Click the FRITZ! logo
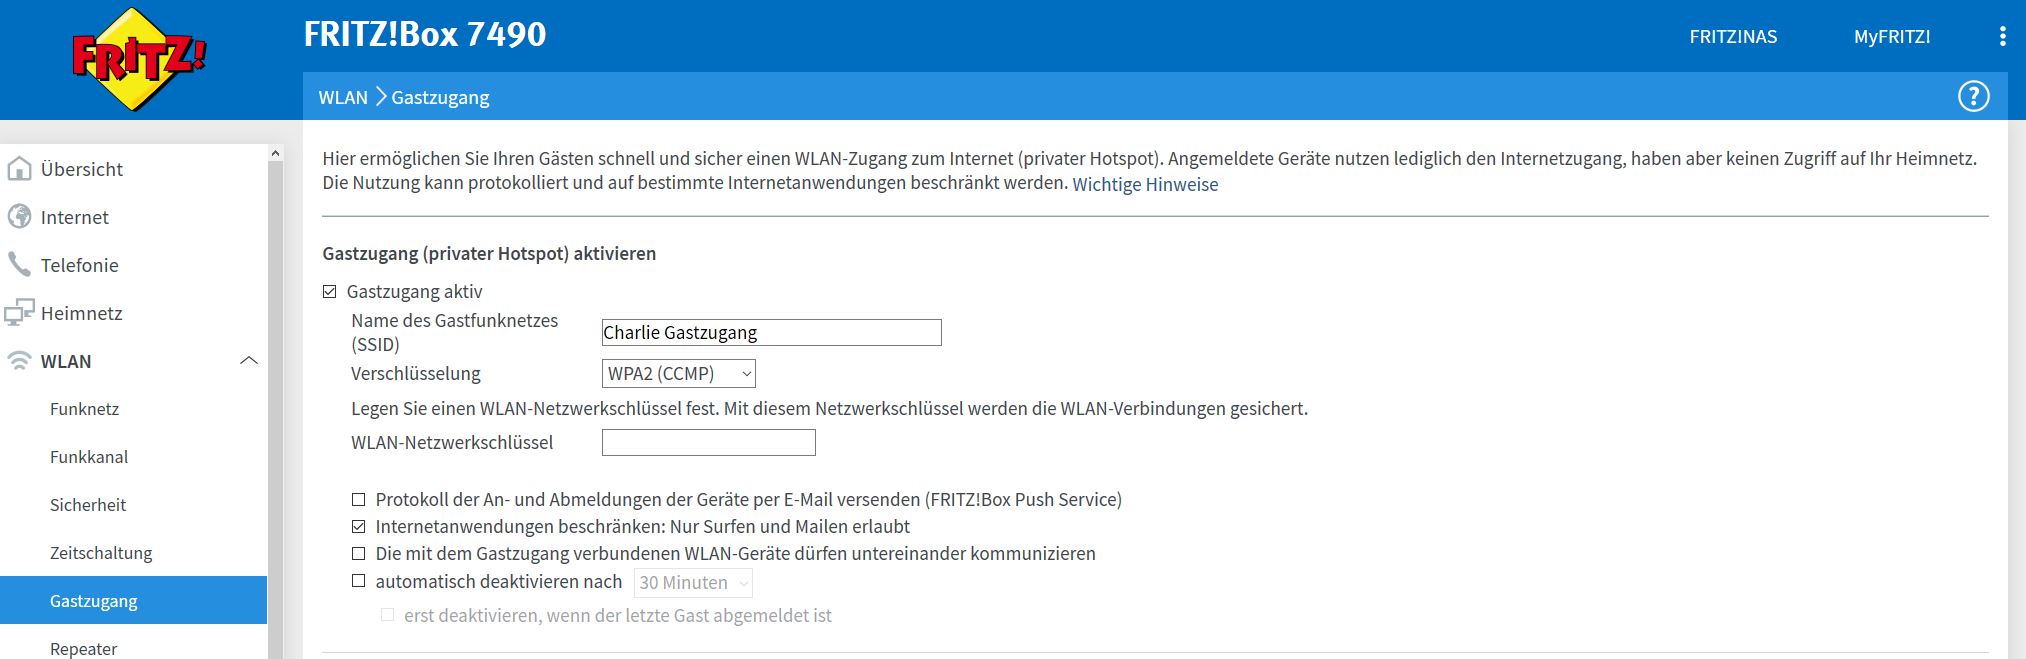The height and width of the screenshot is (659, 2026). [x=139, y=60]
